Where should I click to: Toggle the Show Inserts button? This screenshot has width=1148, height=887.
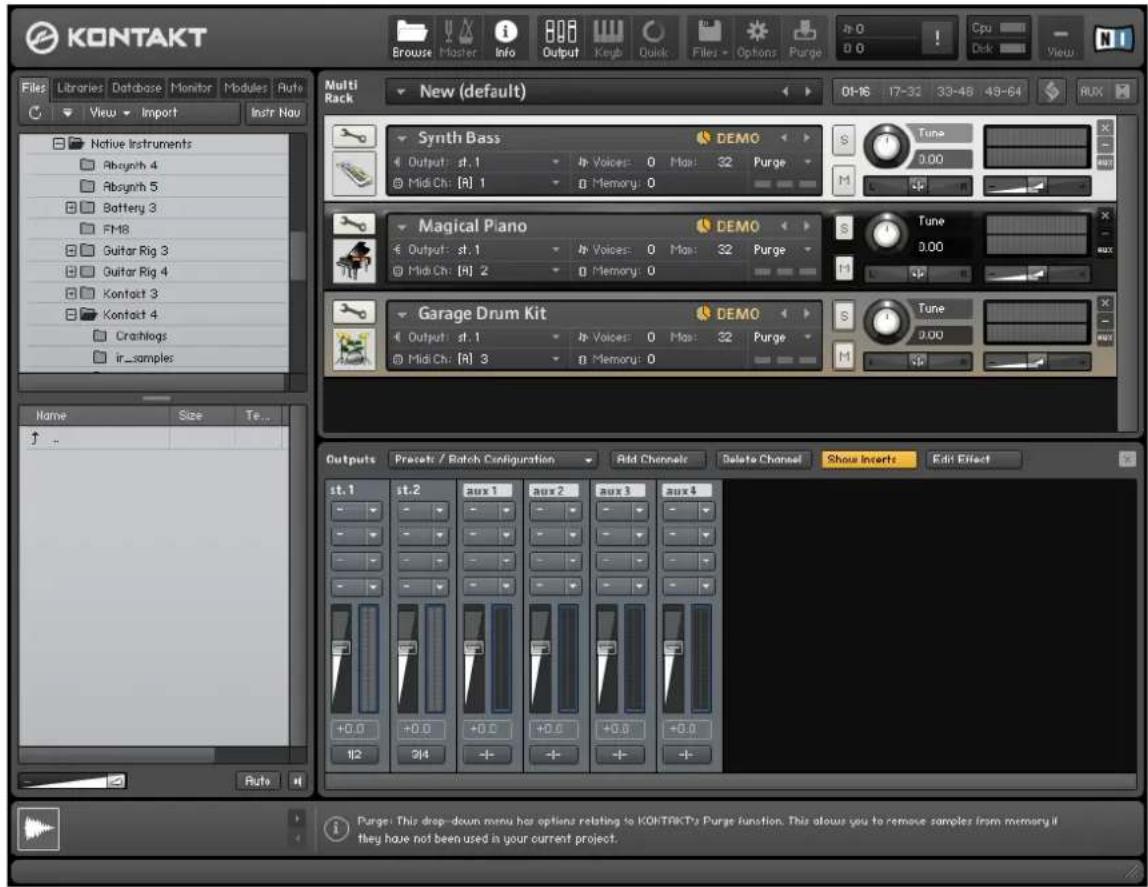click(x=868, y=459)
